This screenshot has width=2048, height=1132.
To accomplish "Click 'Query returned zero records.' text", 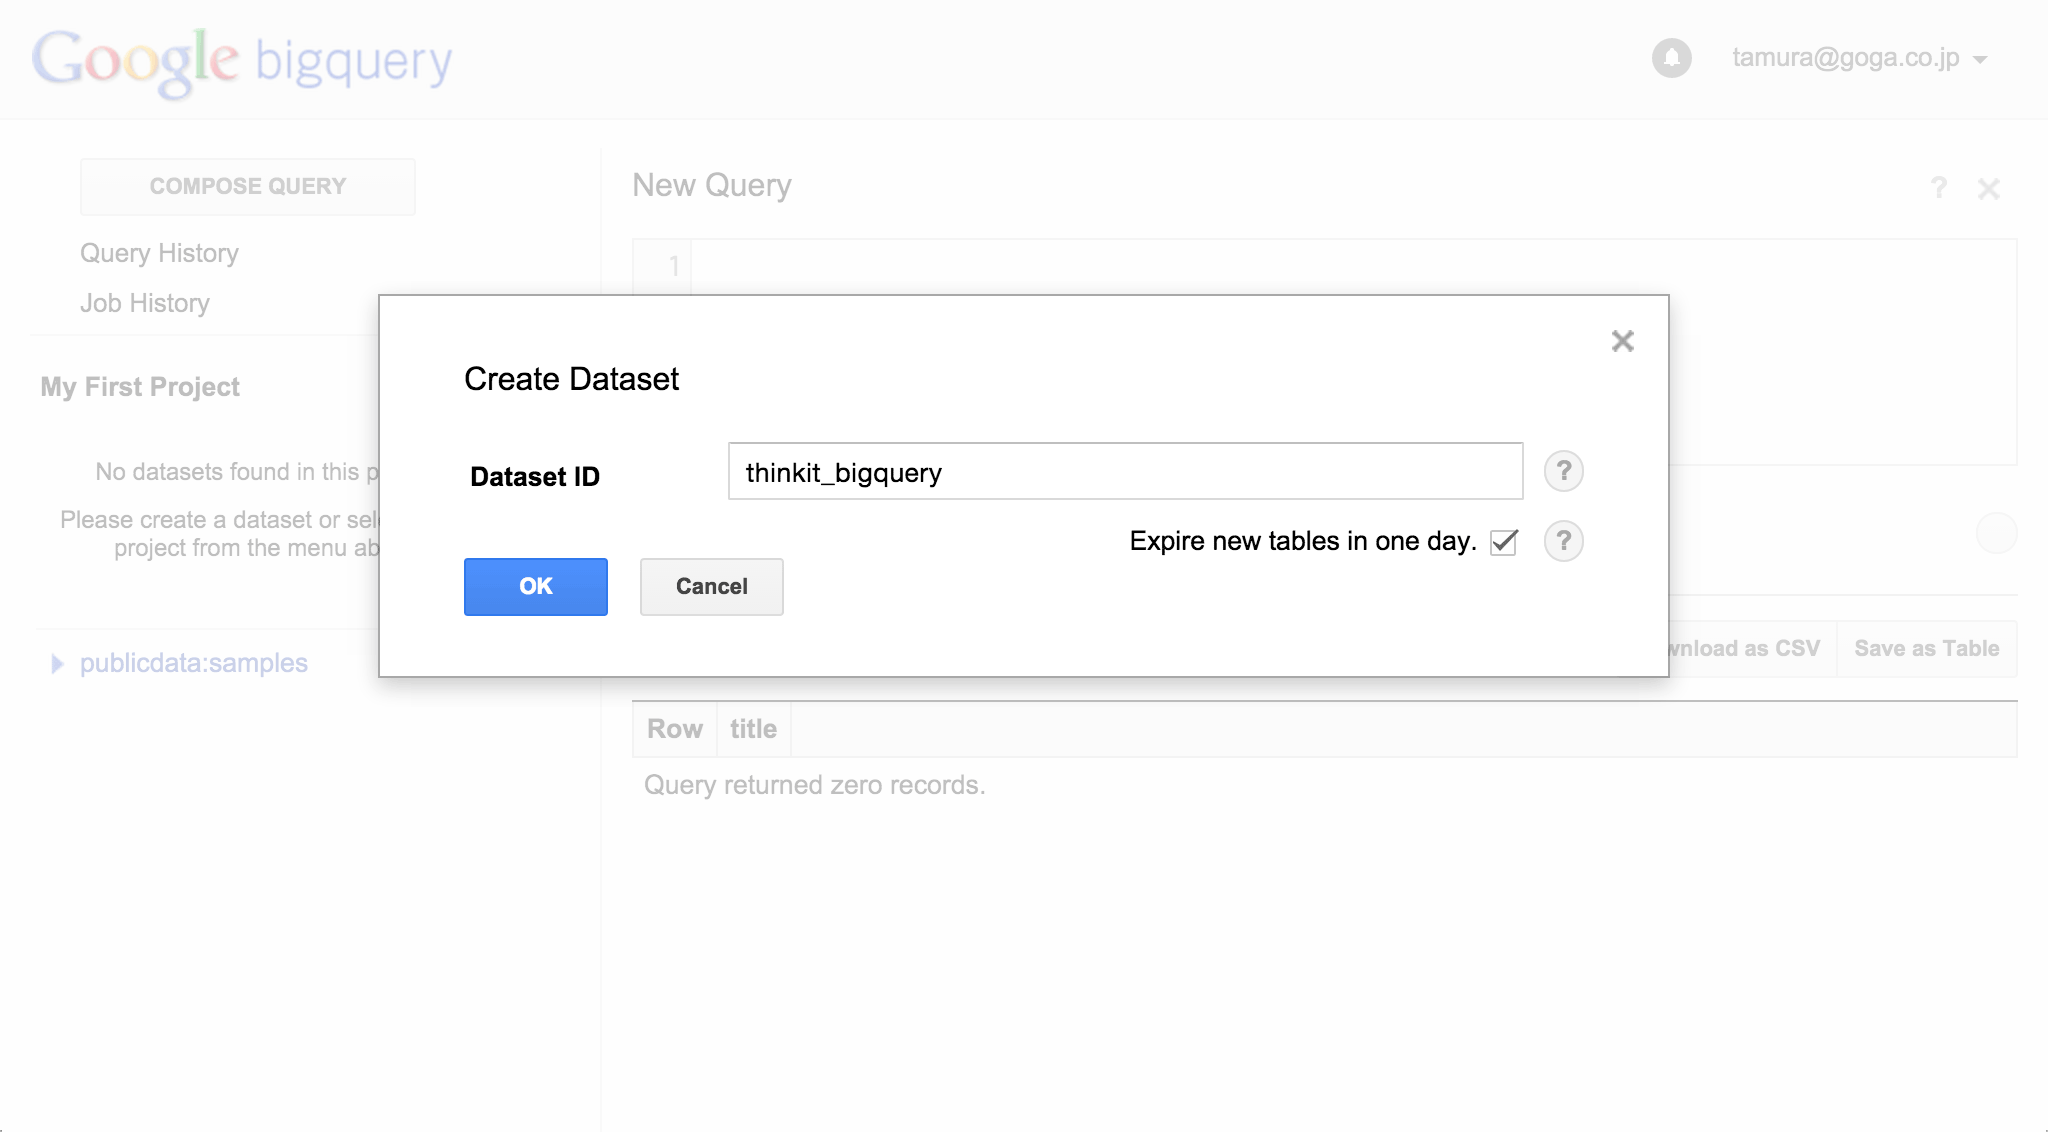I will (814, 785).
